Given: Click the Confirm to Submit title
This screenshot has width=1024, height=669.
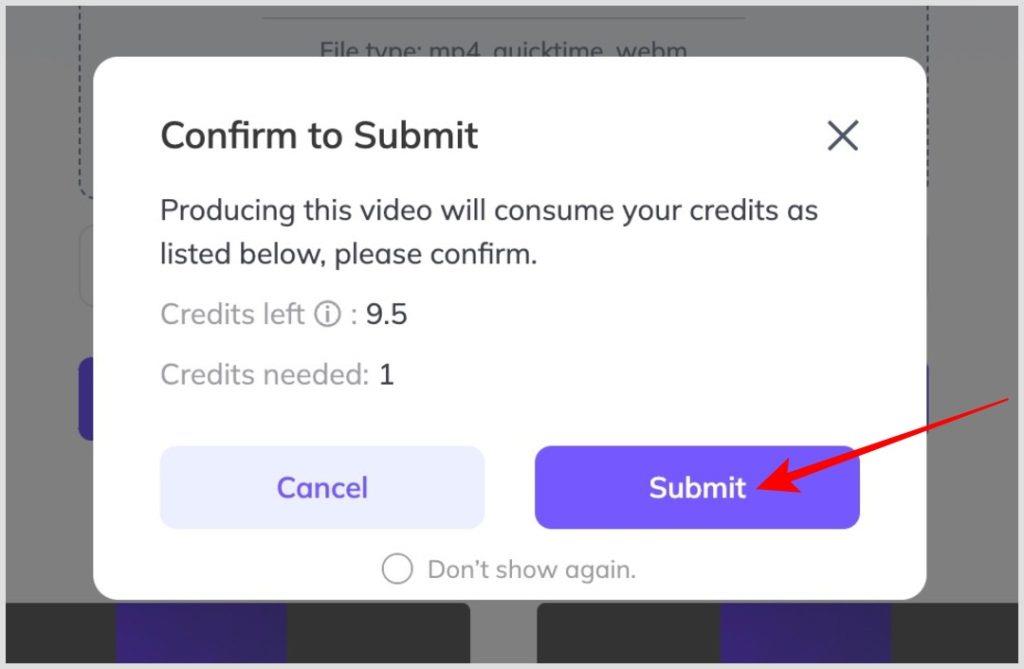Looking at the screenshot, I should point(319,135).
